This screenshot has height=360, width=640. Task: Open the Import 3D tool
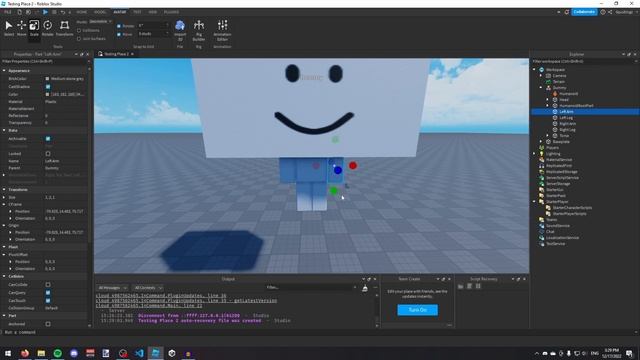pyautogui.click(x=180, y=30)
